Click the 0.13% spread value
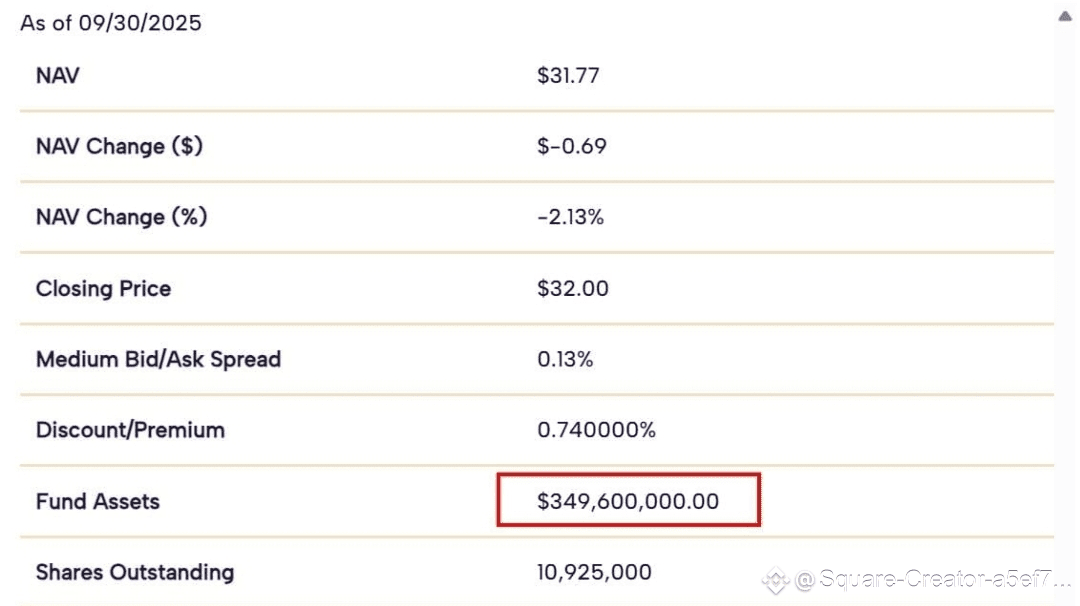1080x606 pixels. 565,359
